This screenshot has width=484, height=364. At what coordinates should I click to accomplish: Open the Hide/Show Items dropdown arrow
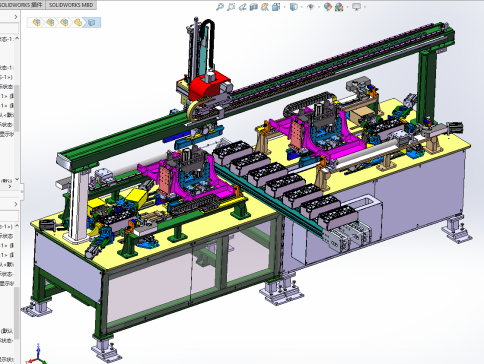tap(319, 7)
